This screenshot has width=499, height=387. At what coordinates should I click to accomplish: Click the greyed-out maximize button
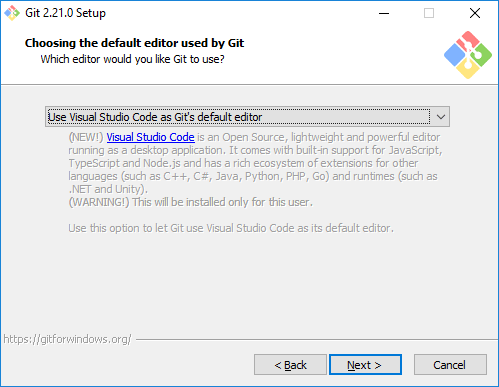tap(429, 13)
